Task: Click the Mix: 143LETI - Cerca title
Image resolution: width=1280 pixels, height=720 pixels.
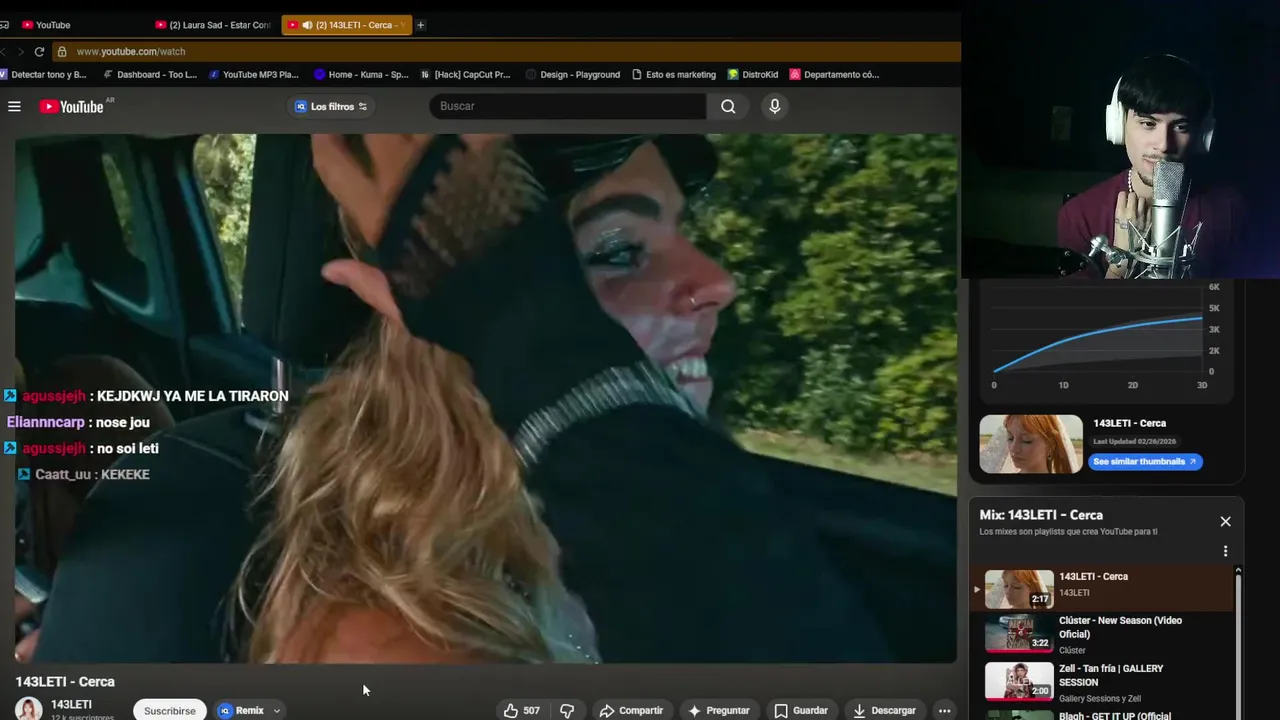Action: [x=1041, y=515]
